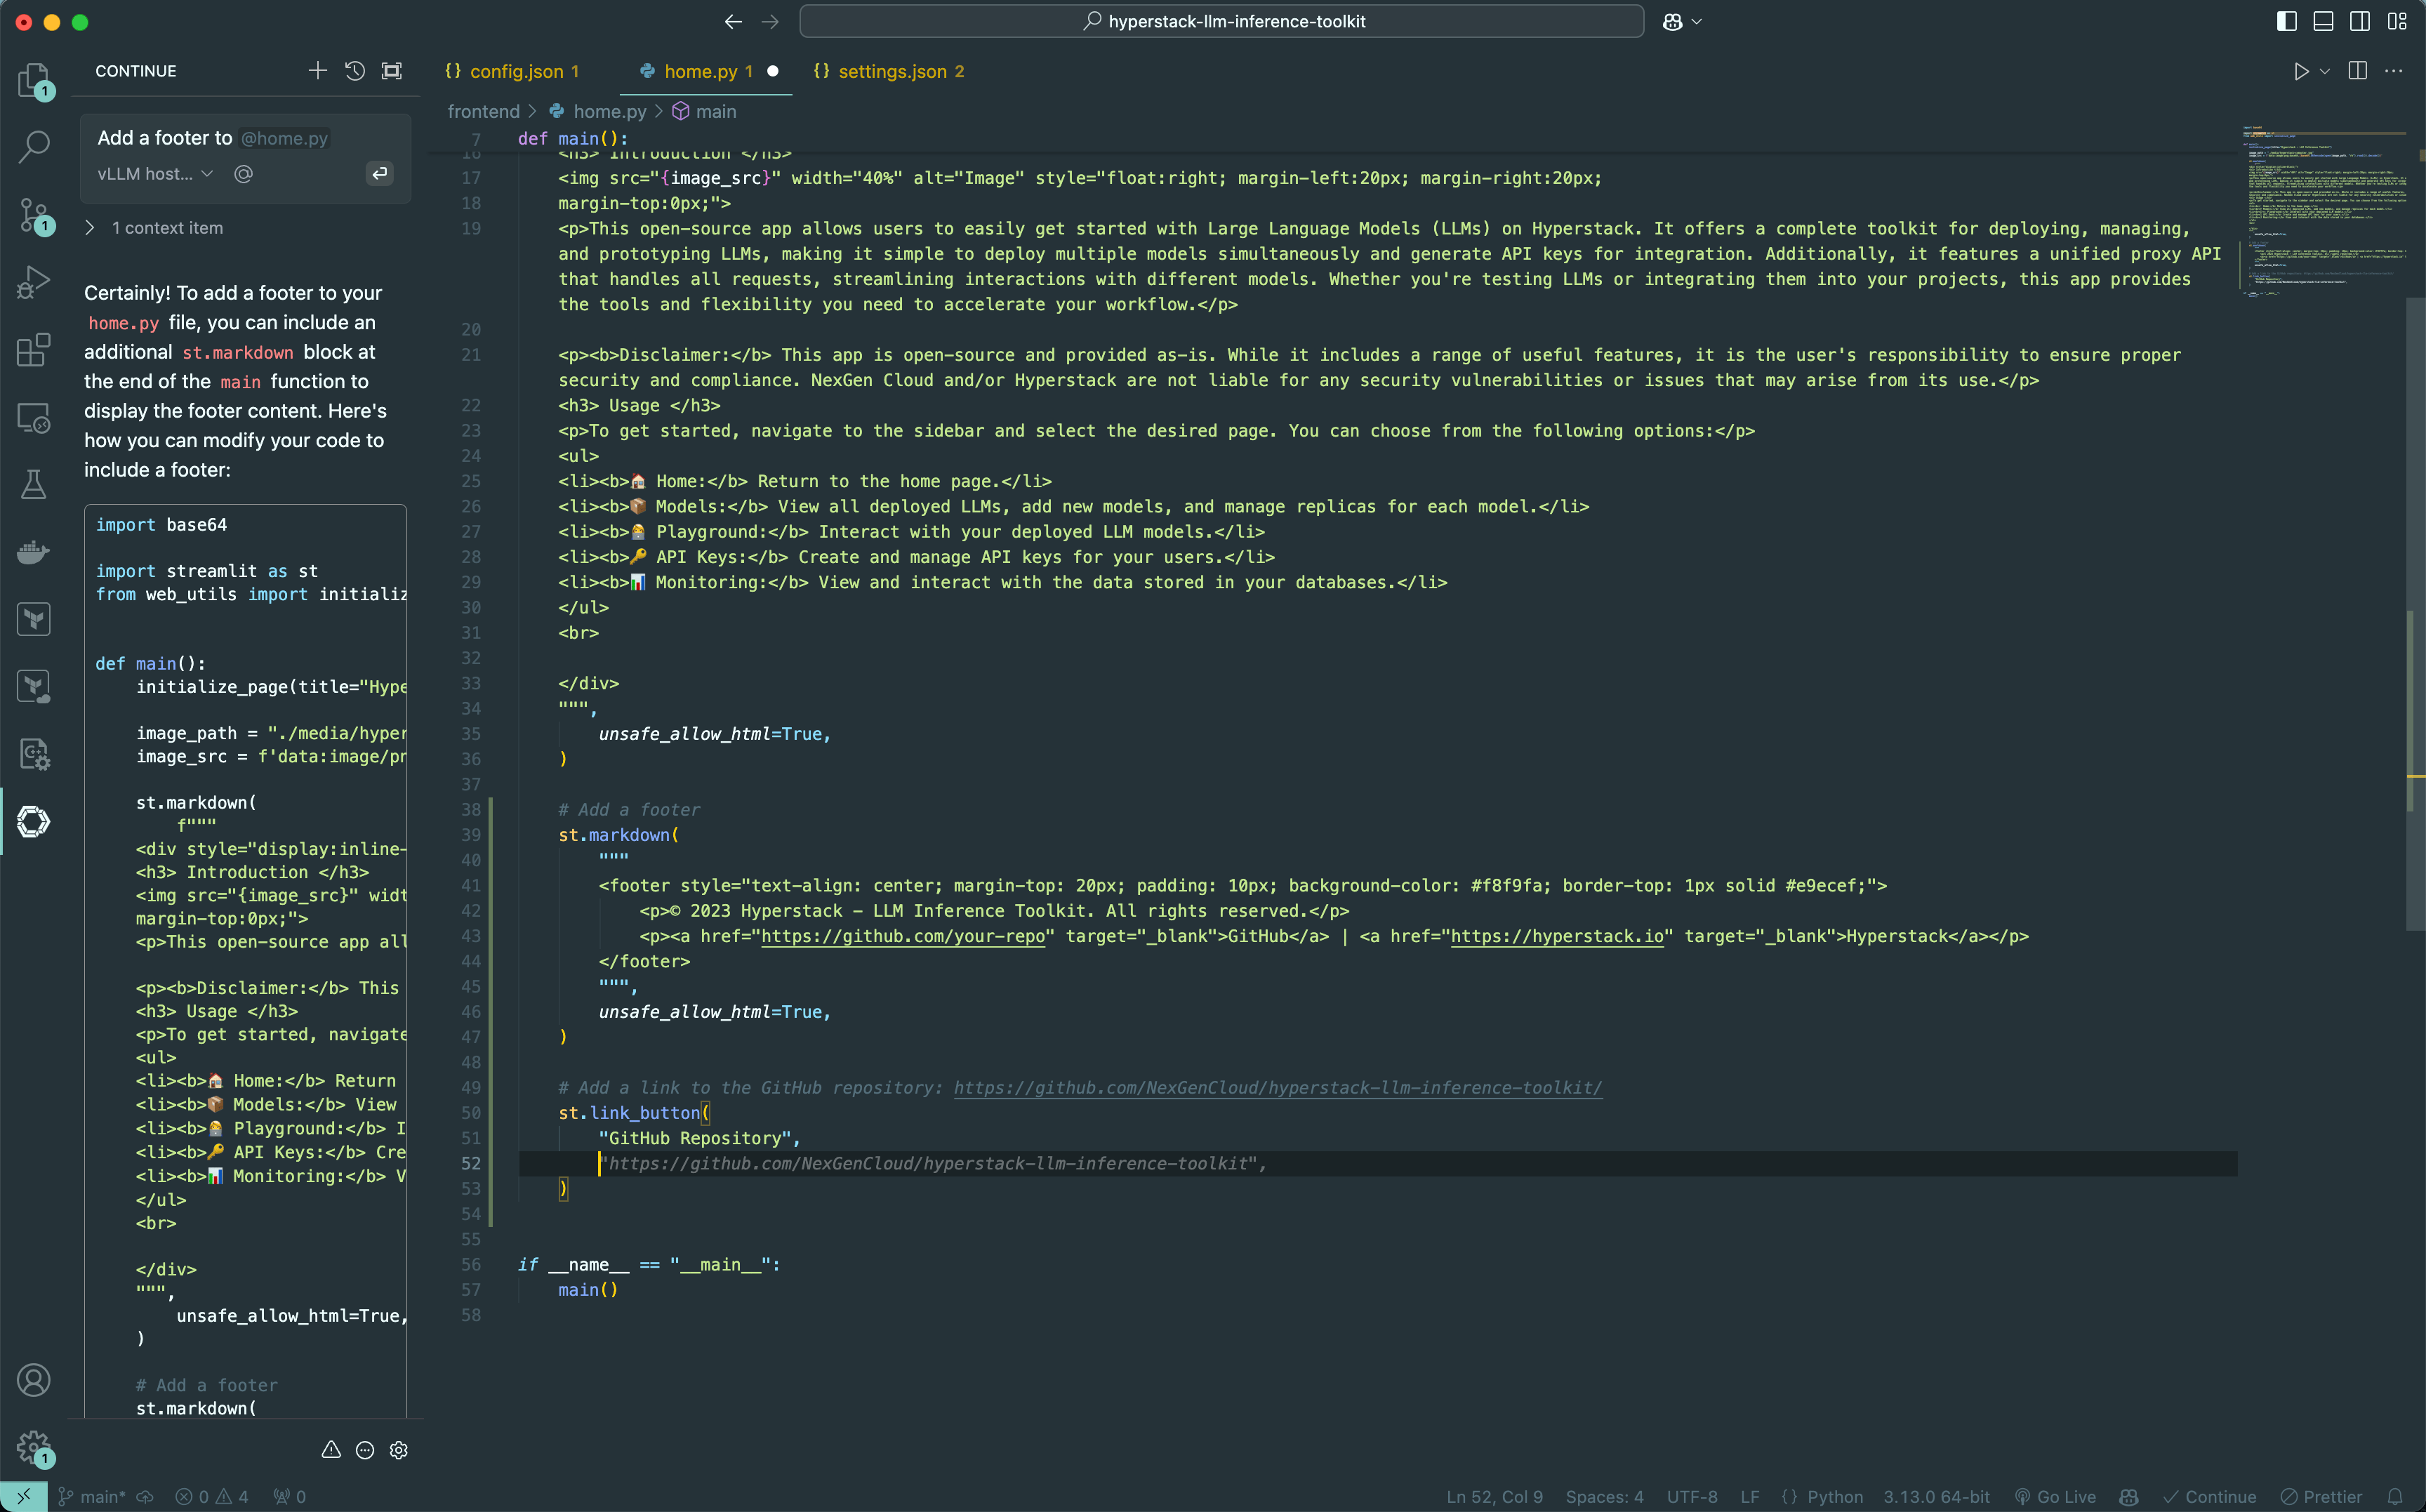Synchronize changes via the cloud icon
The height and width of the screenshot is (1512, 2426).
(145, 1496)
